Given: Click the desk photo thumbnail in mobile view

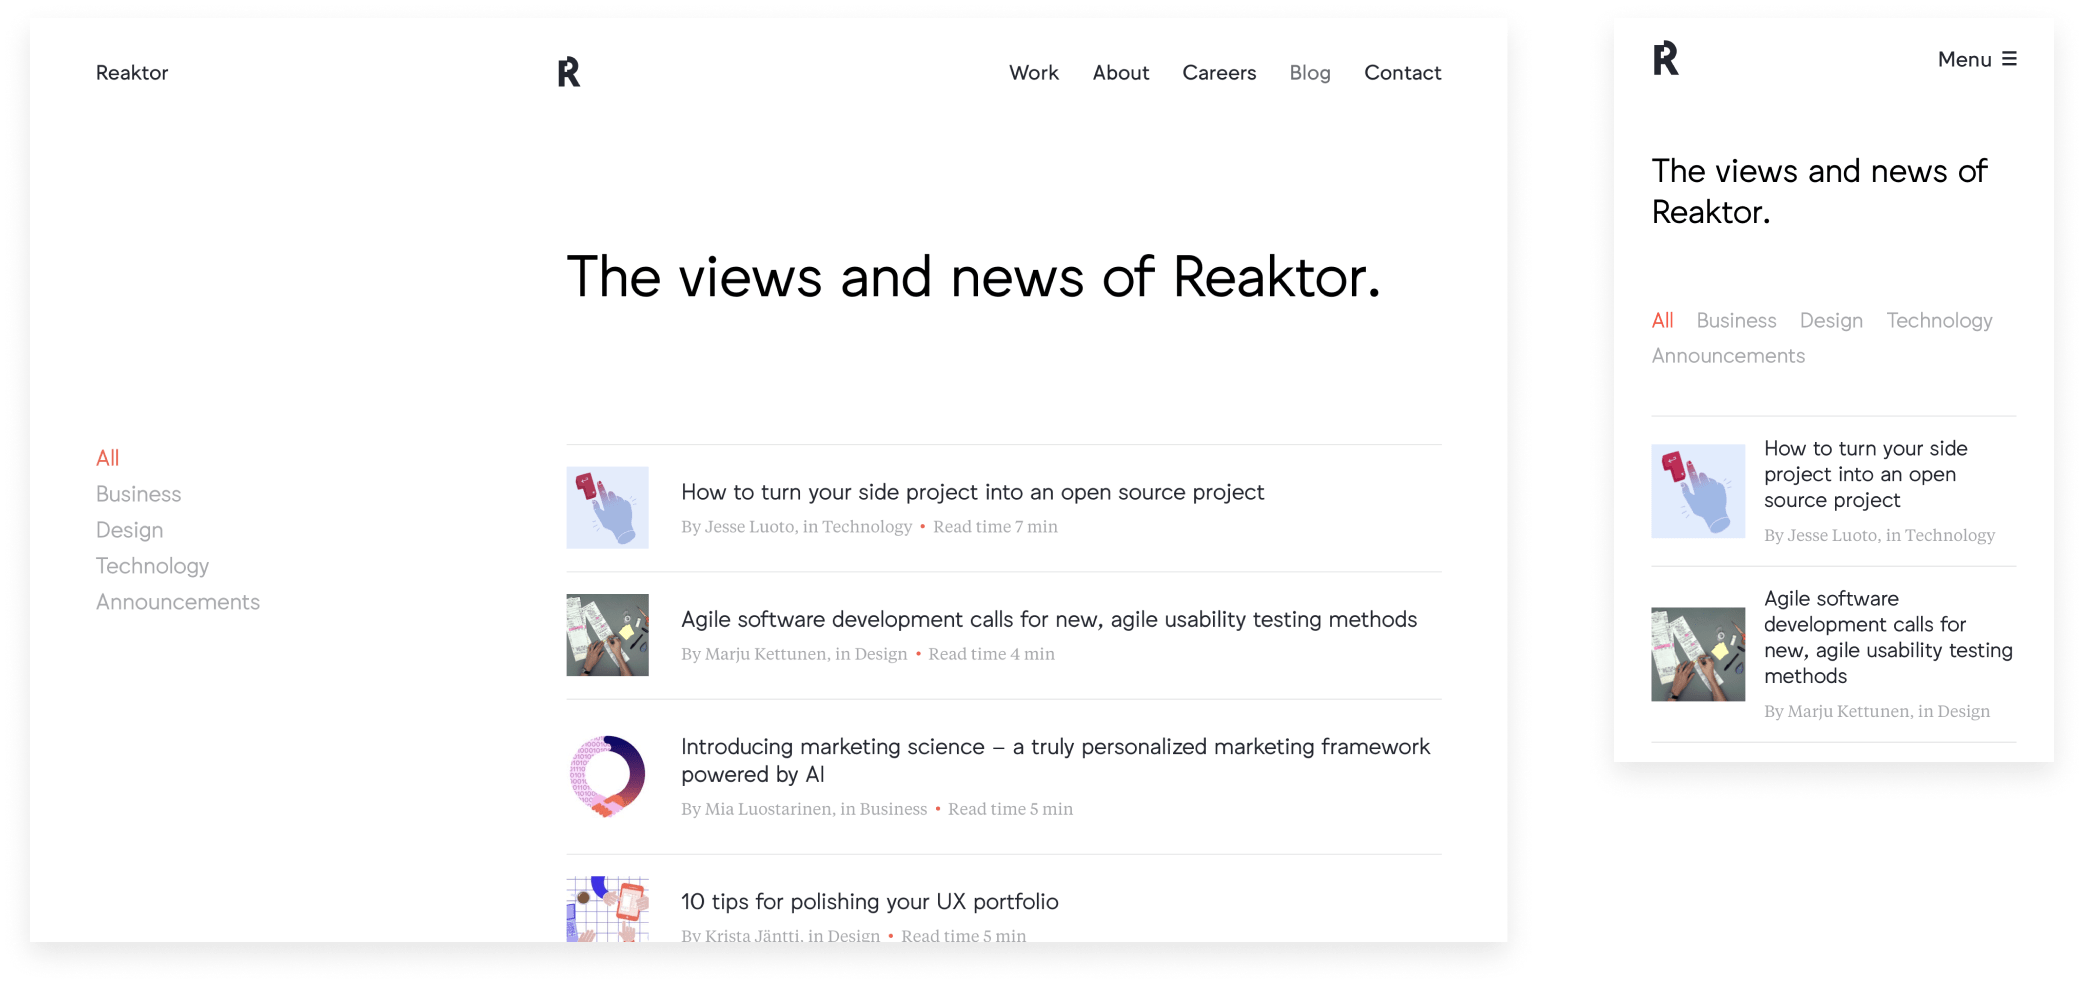Looking at the screenshot, I should 1698,654.
